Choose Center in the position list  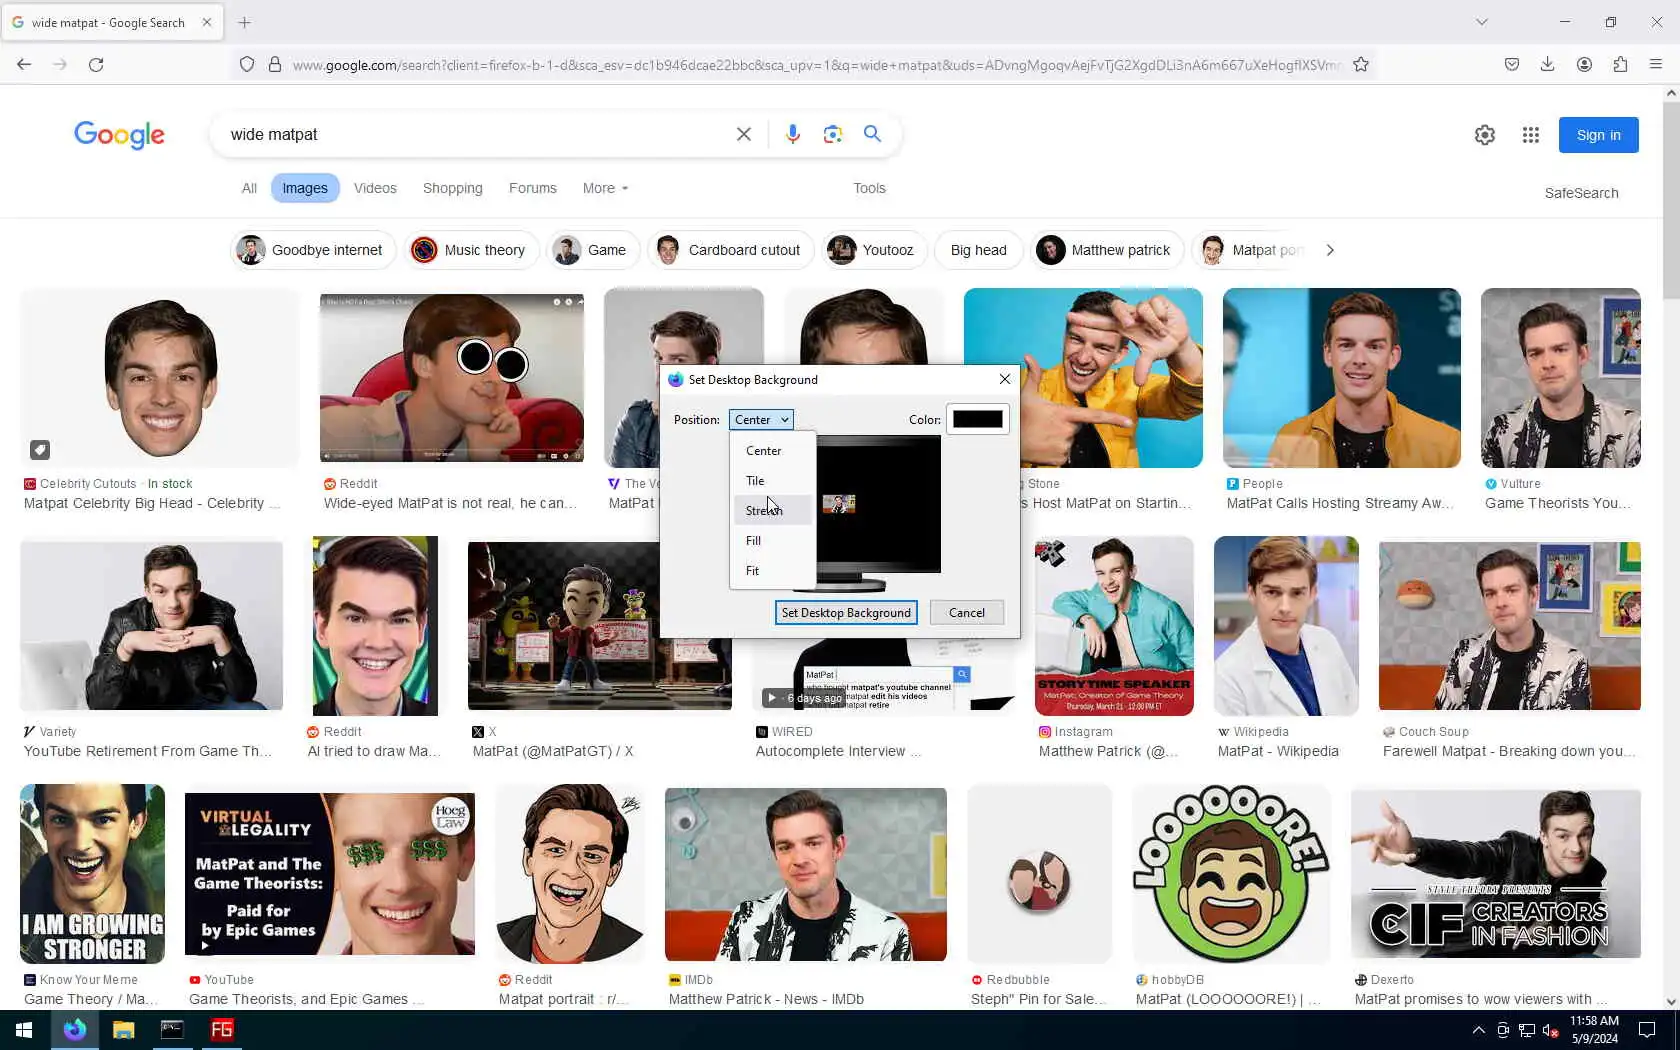(x=772, y=451)
